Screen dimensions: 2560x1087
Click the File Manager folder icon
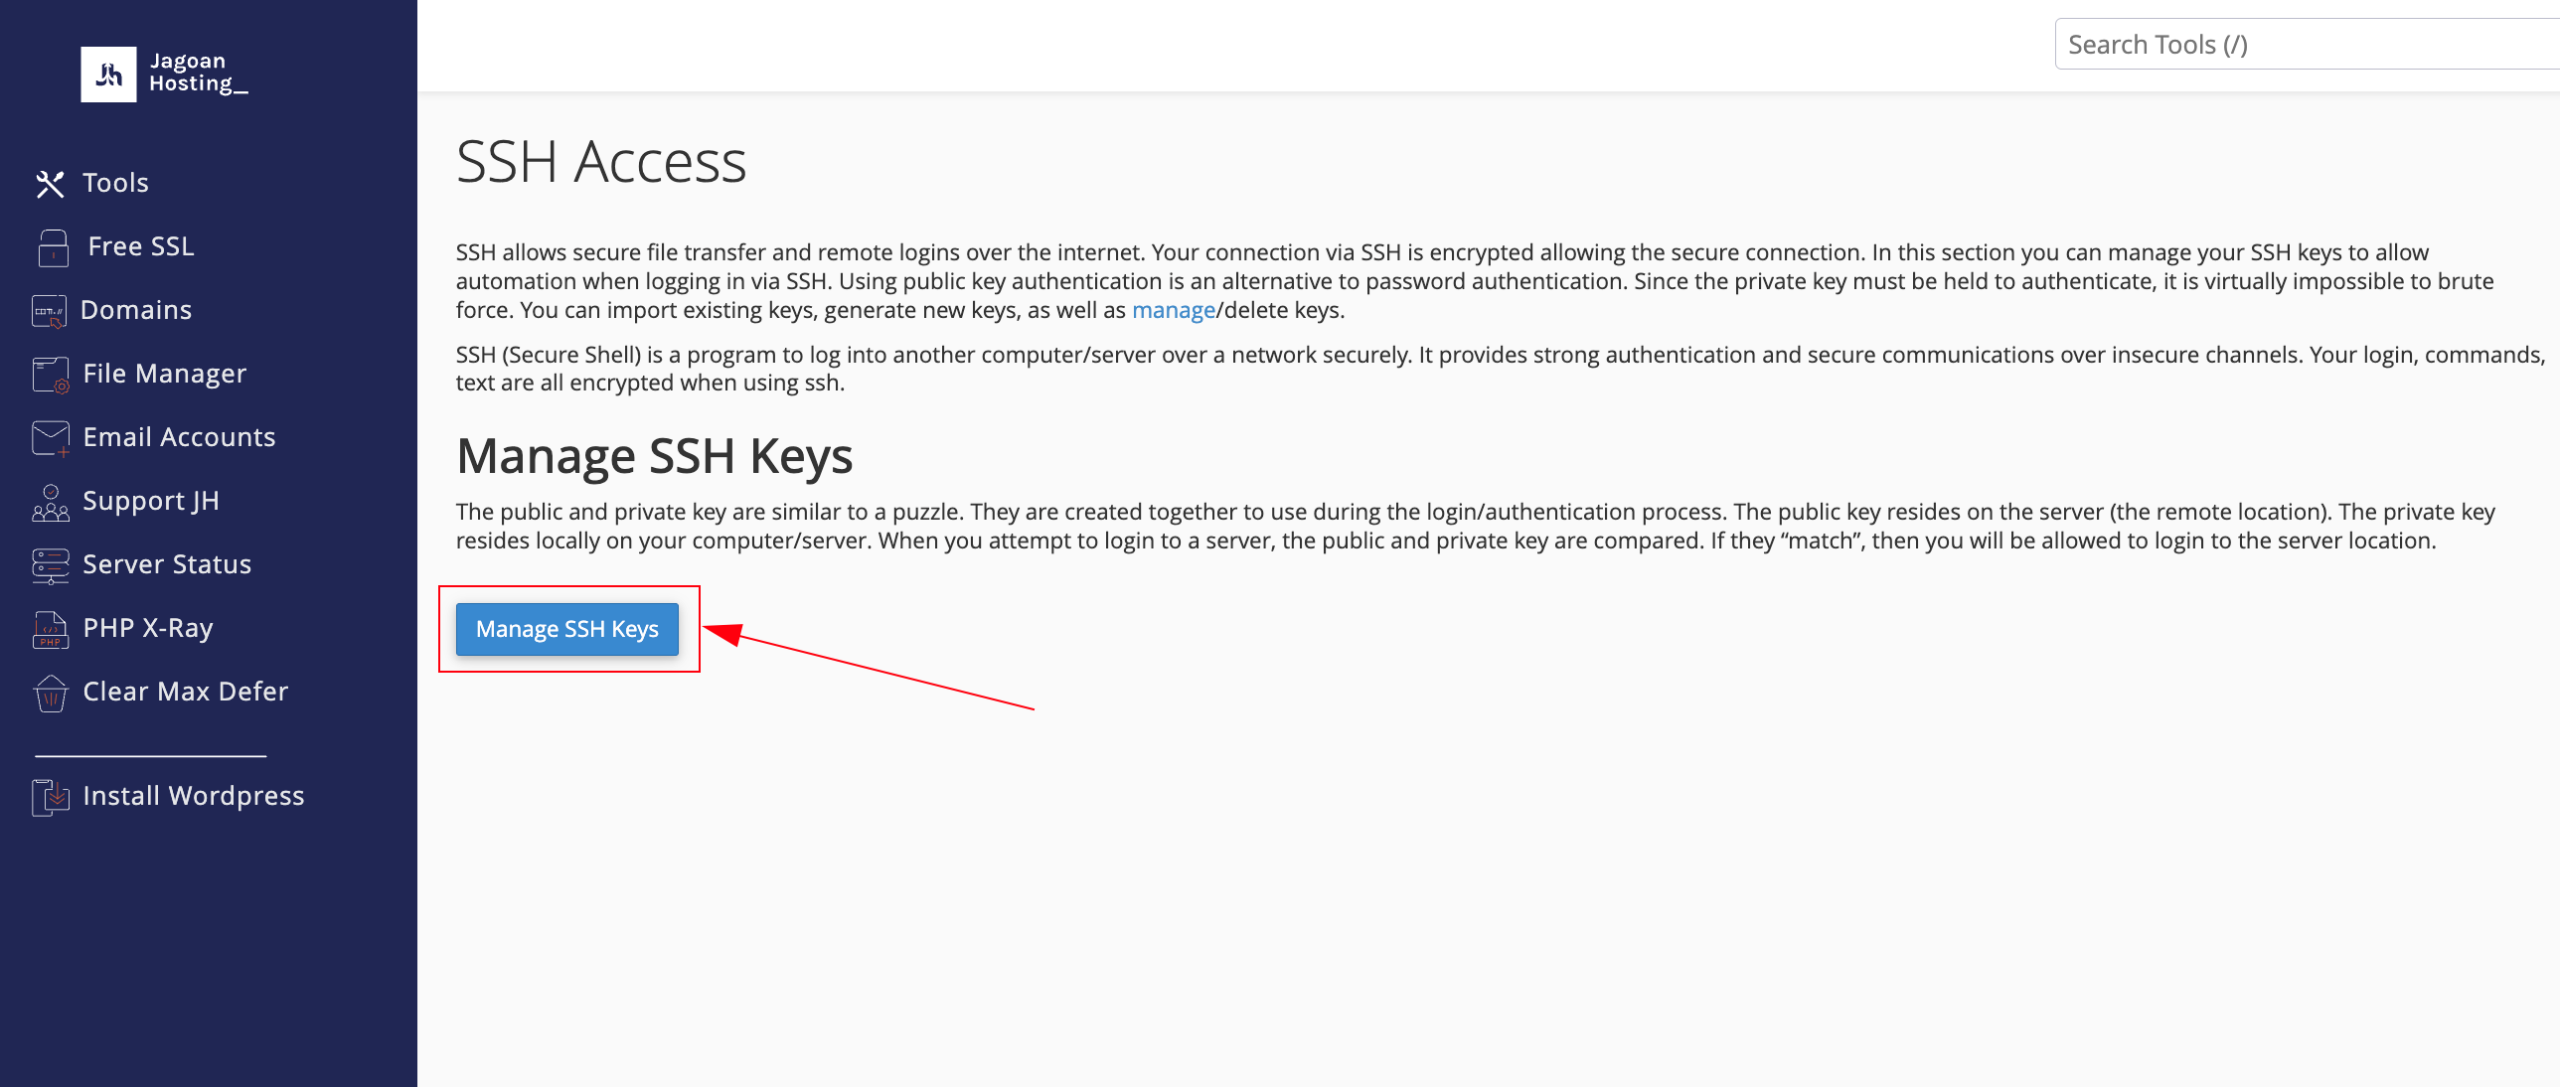pyautogui.click(x=50, y=374)
